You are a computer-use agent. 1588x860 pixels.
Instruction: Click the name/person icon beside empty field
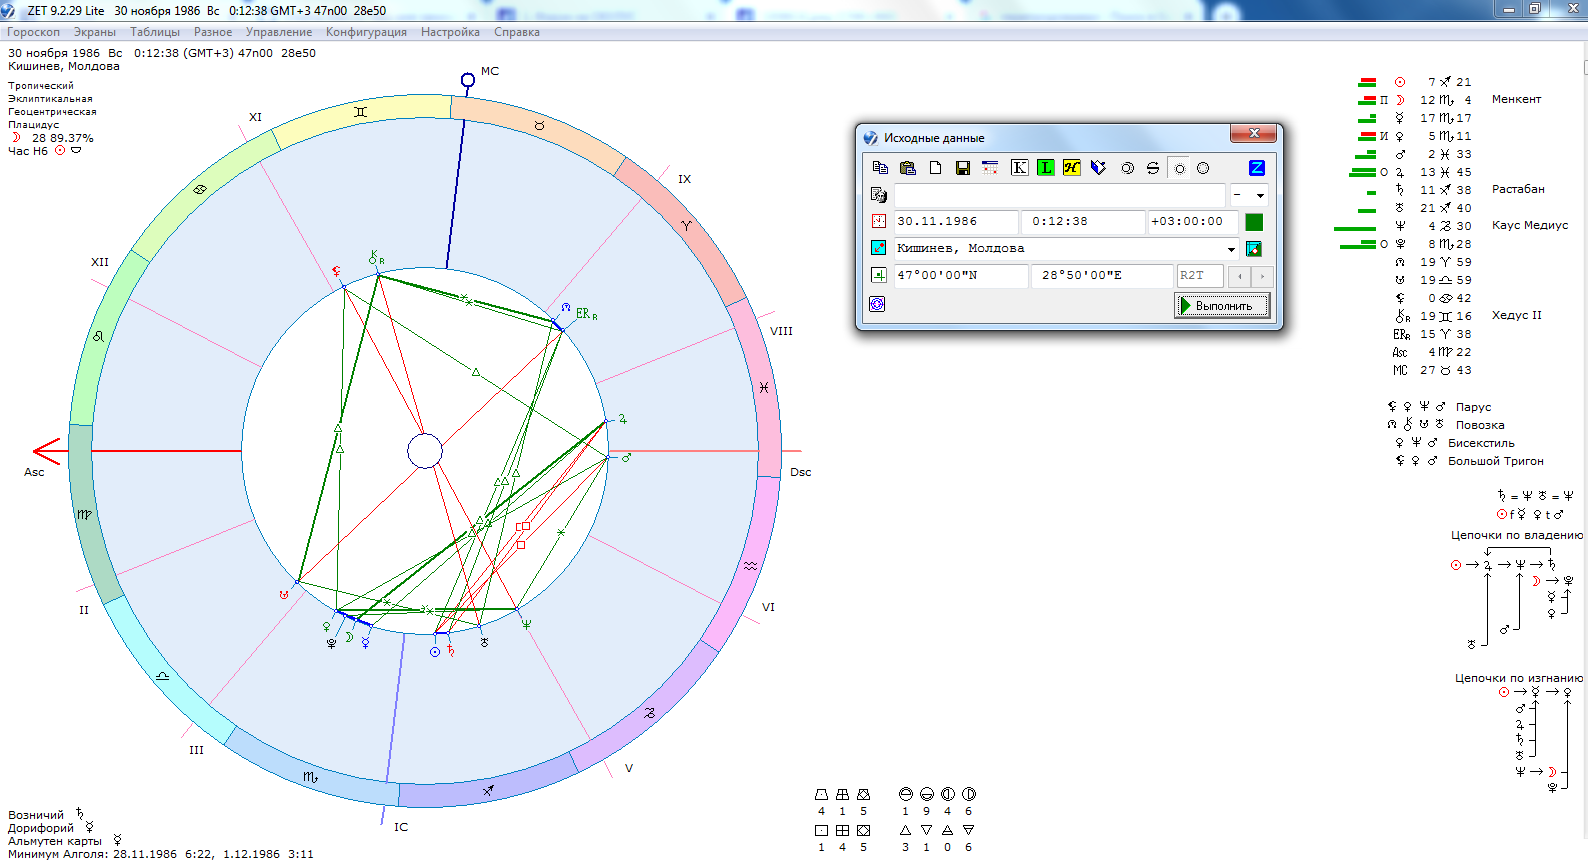(878, 195)
